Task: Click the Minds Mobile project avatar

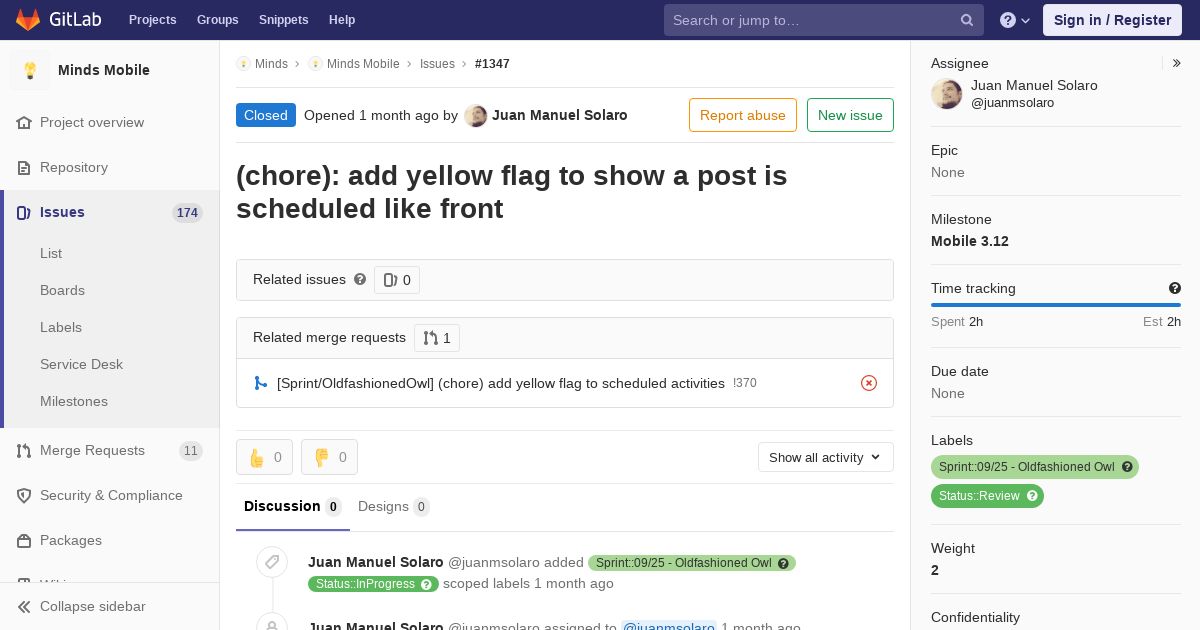Action: pos(30,70)
